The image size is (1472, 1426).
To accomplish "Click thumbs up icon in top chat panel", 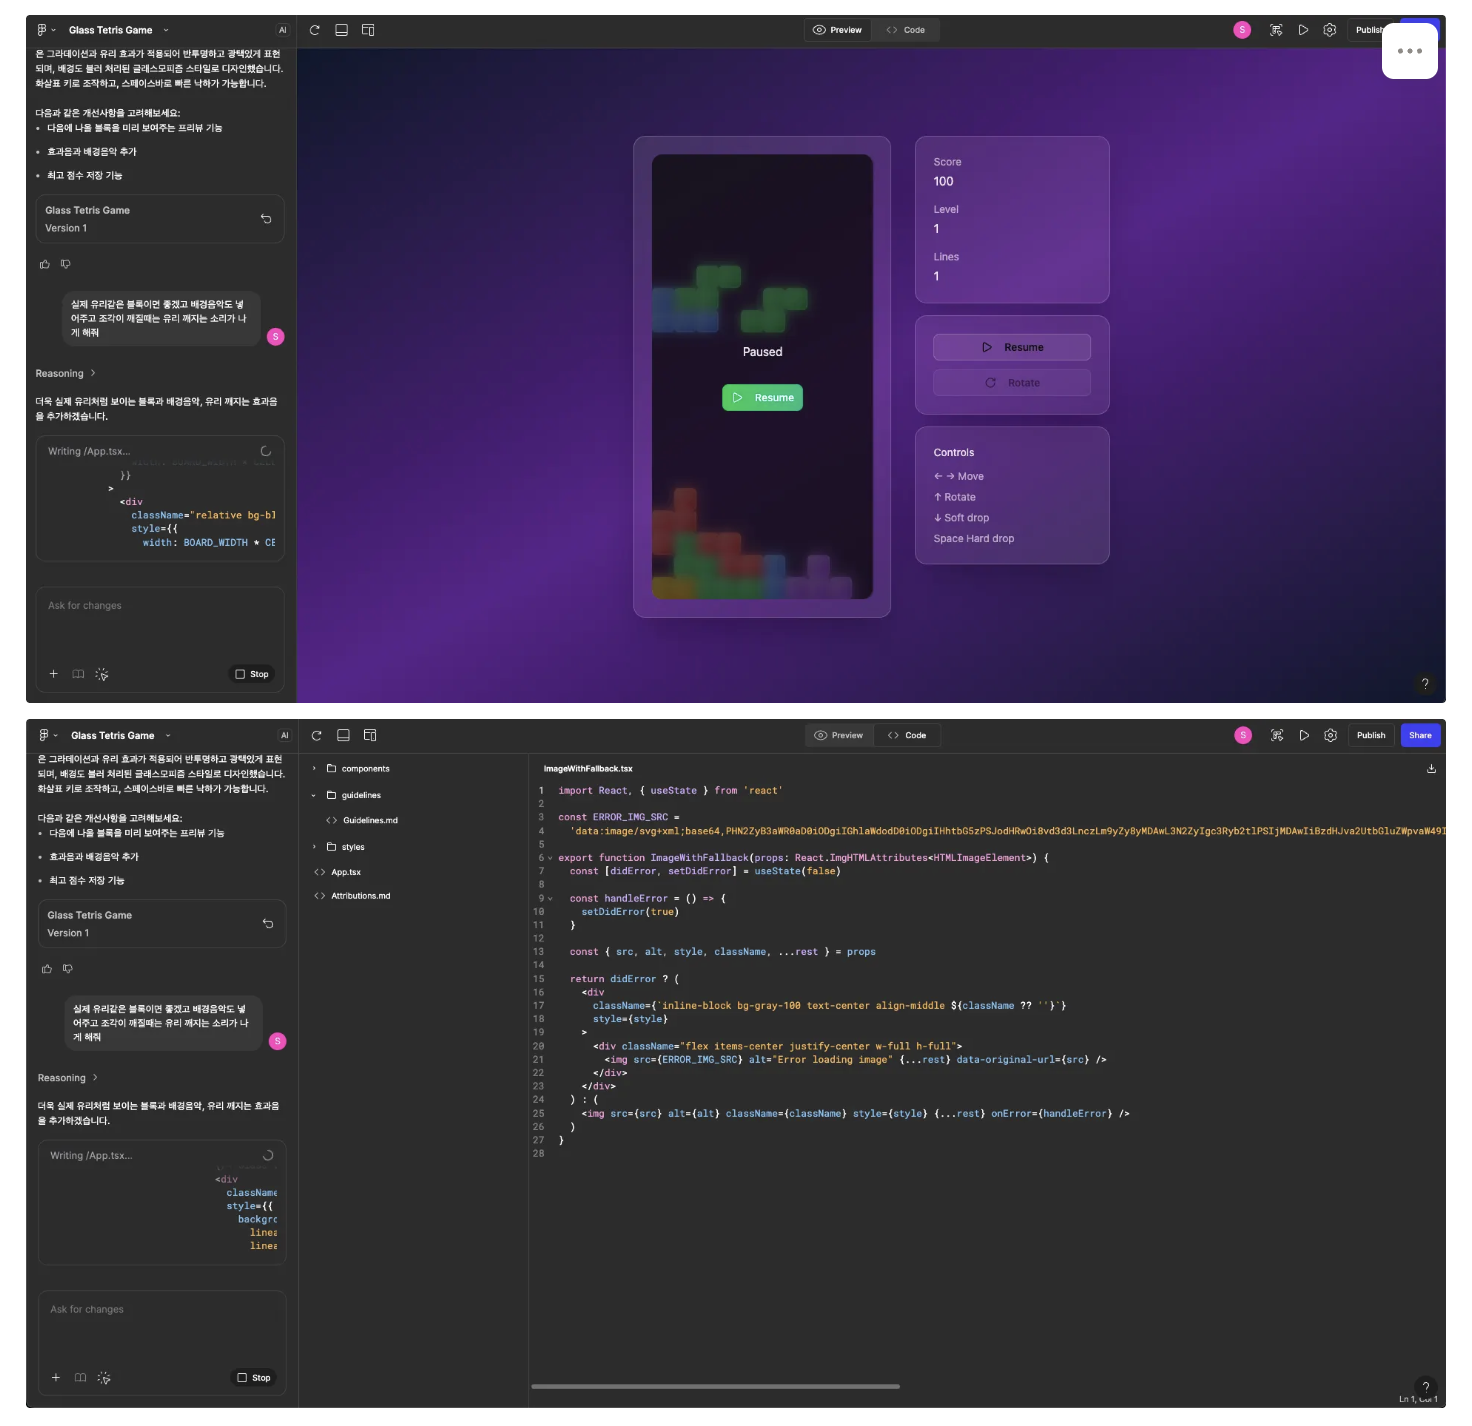I will [x=45, y=264].
